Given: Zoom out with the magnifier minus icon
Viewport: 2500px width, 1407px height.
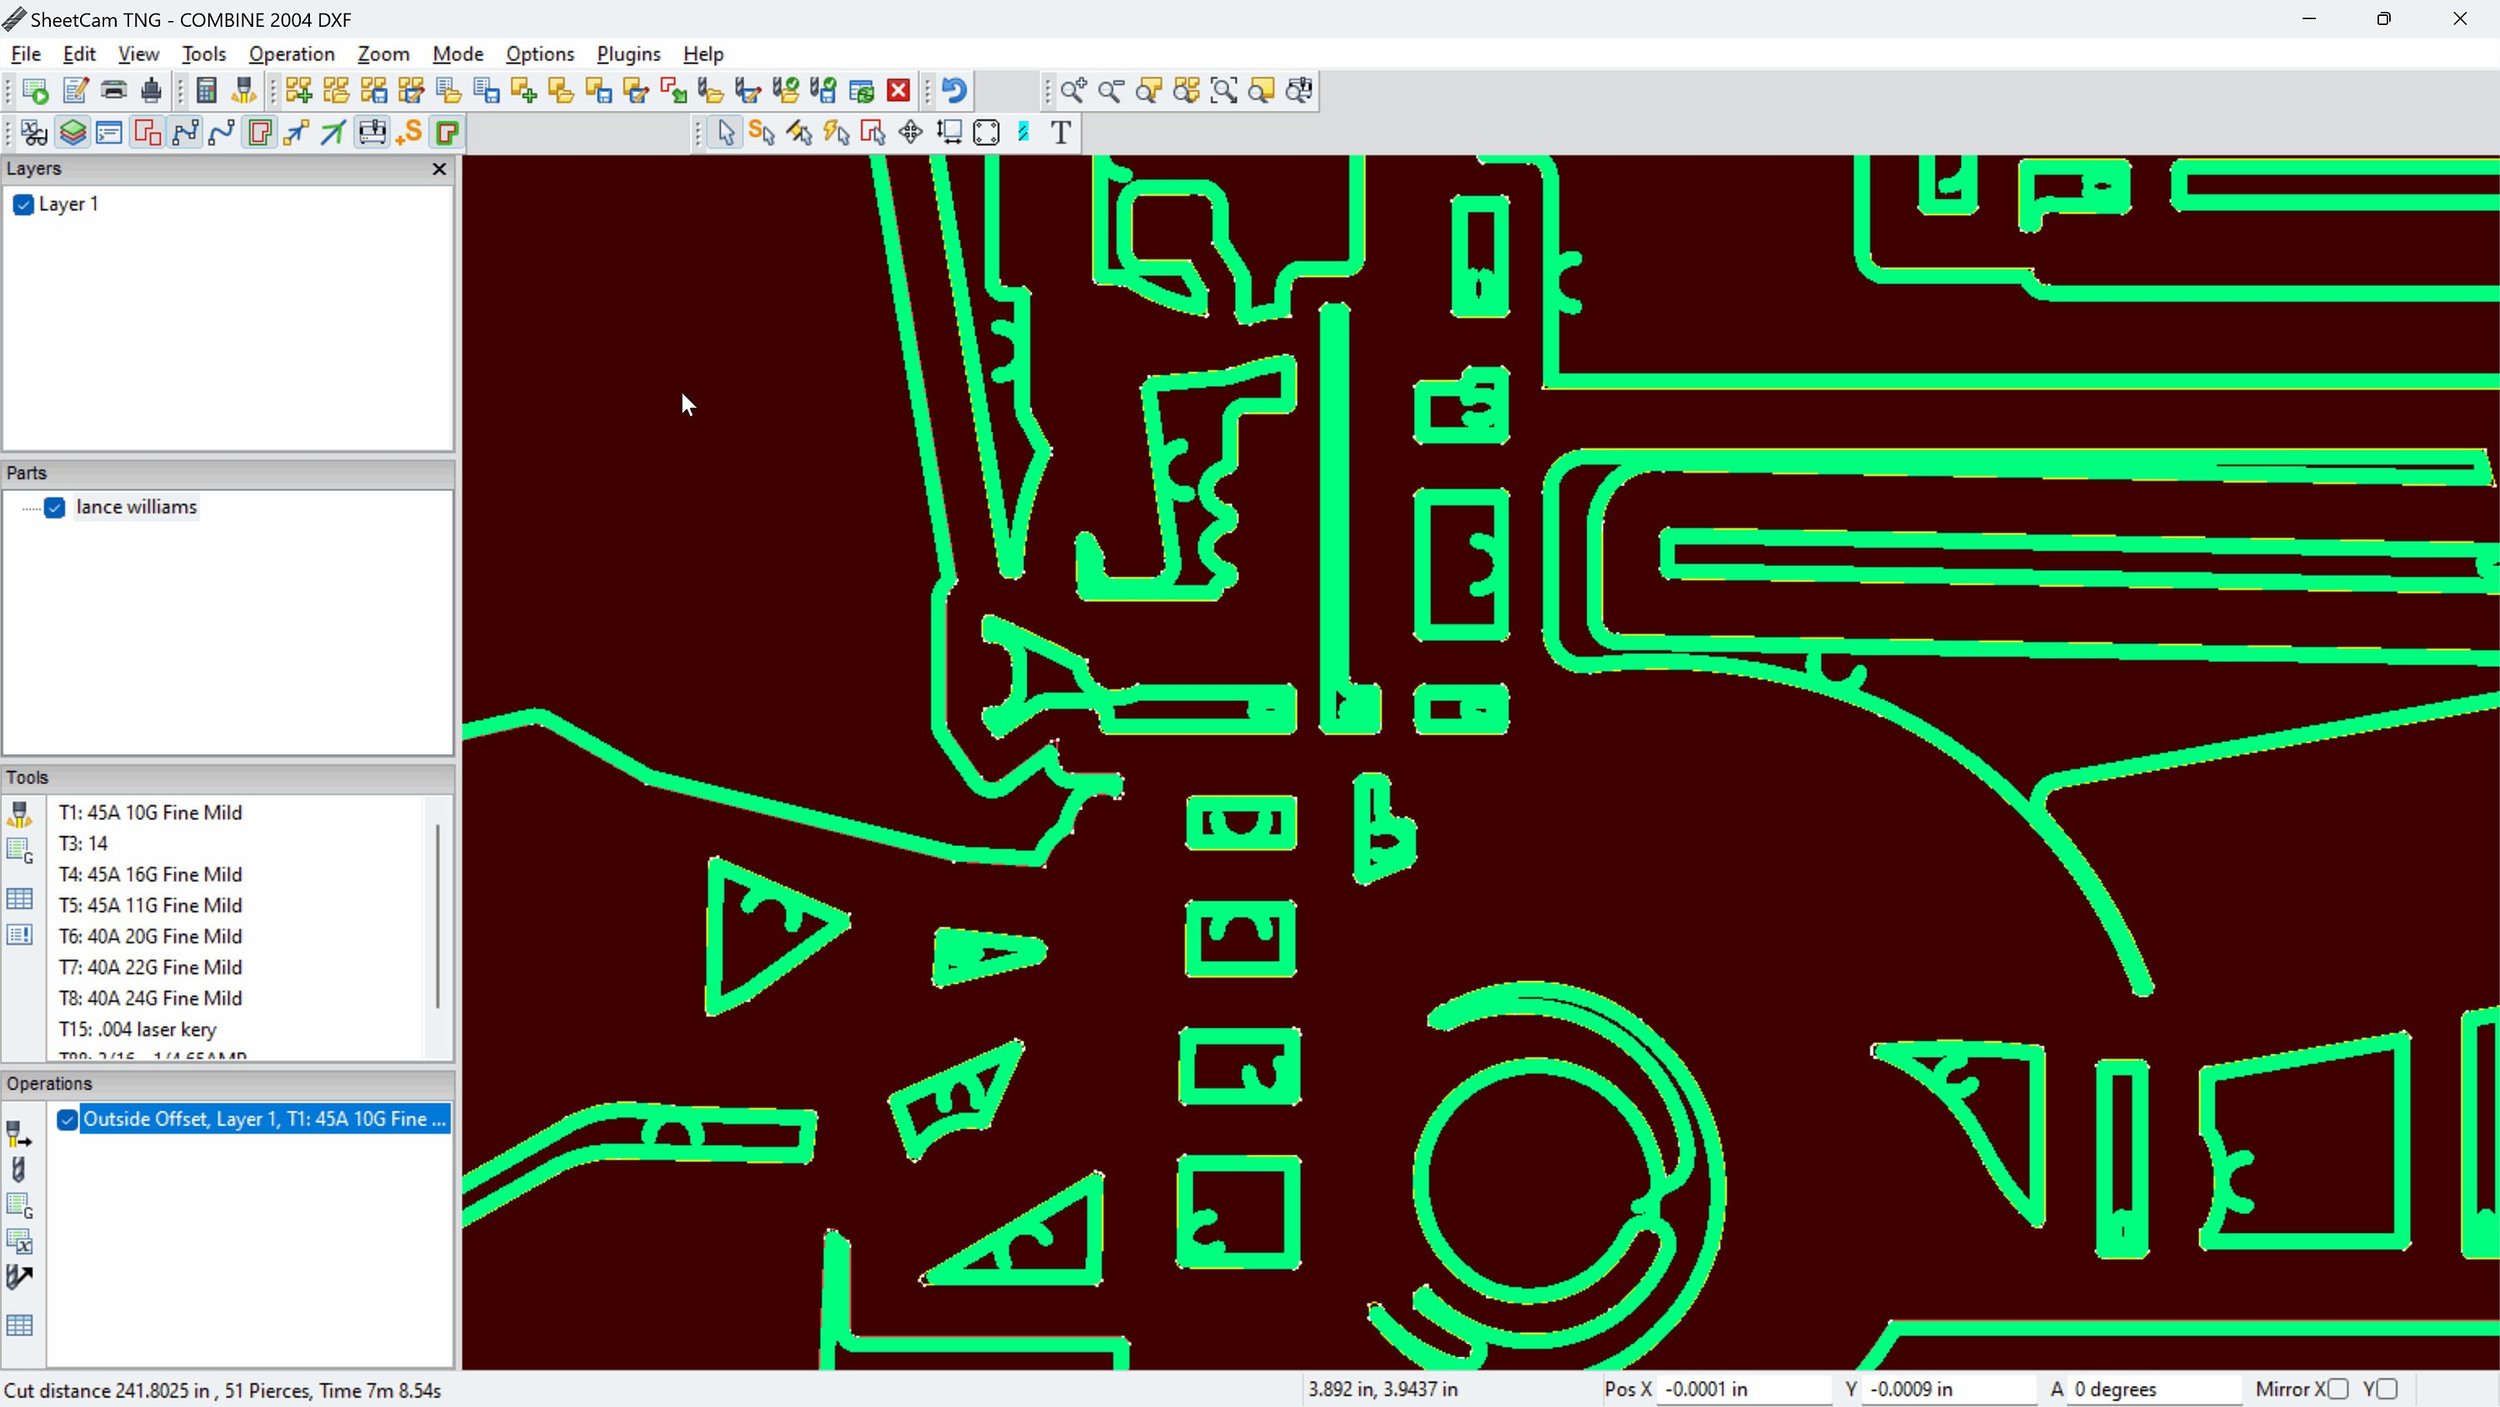Looking at the screenshot, I should tap(1111, 91).
